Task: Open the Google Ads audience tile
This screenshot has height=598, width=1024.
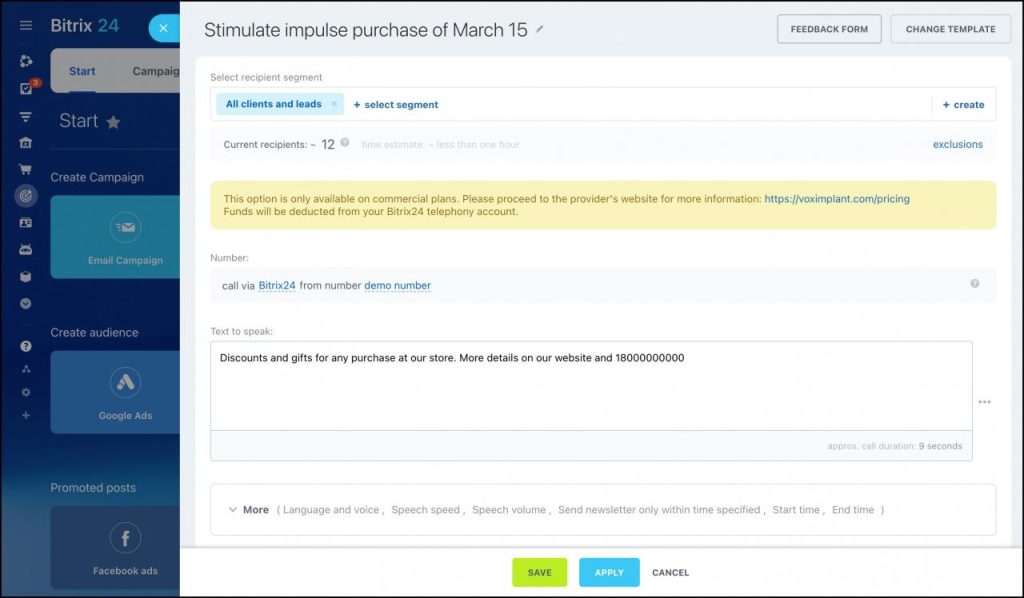Action: (115, 392)
